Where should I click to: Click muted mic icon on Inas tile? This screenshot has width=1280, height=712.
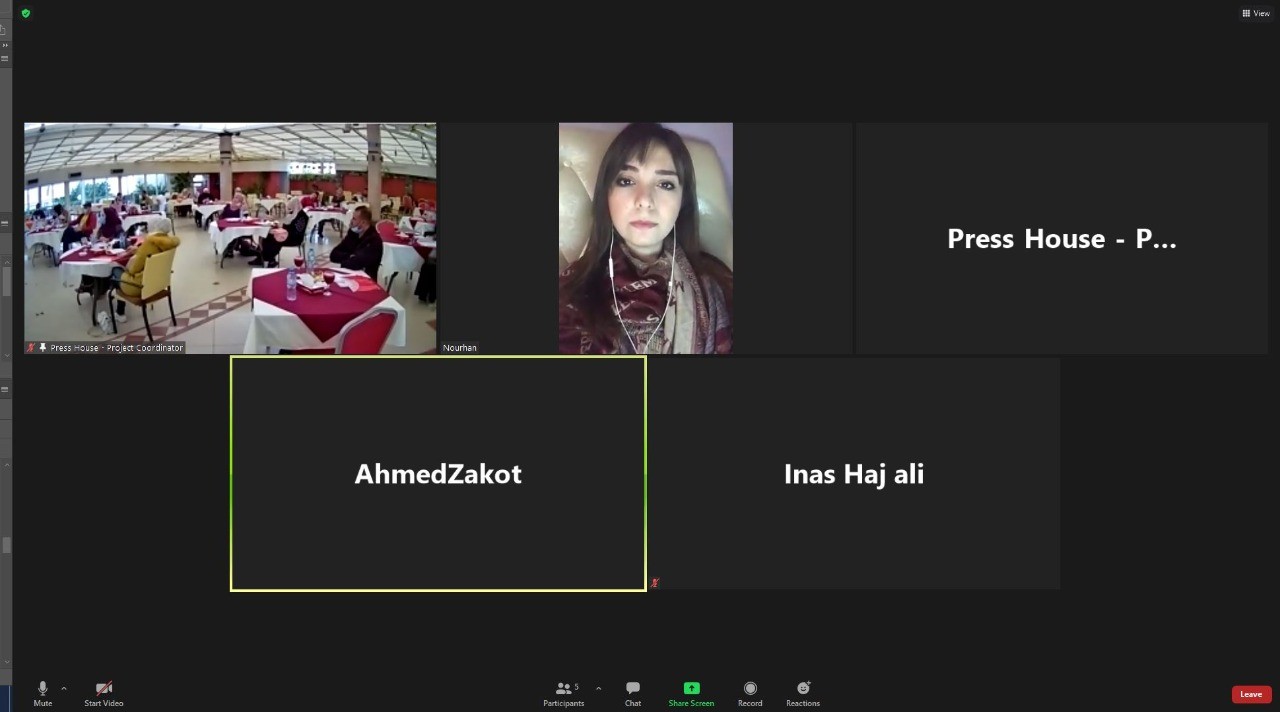[655, 582]
